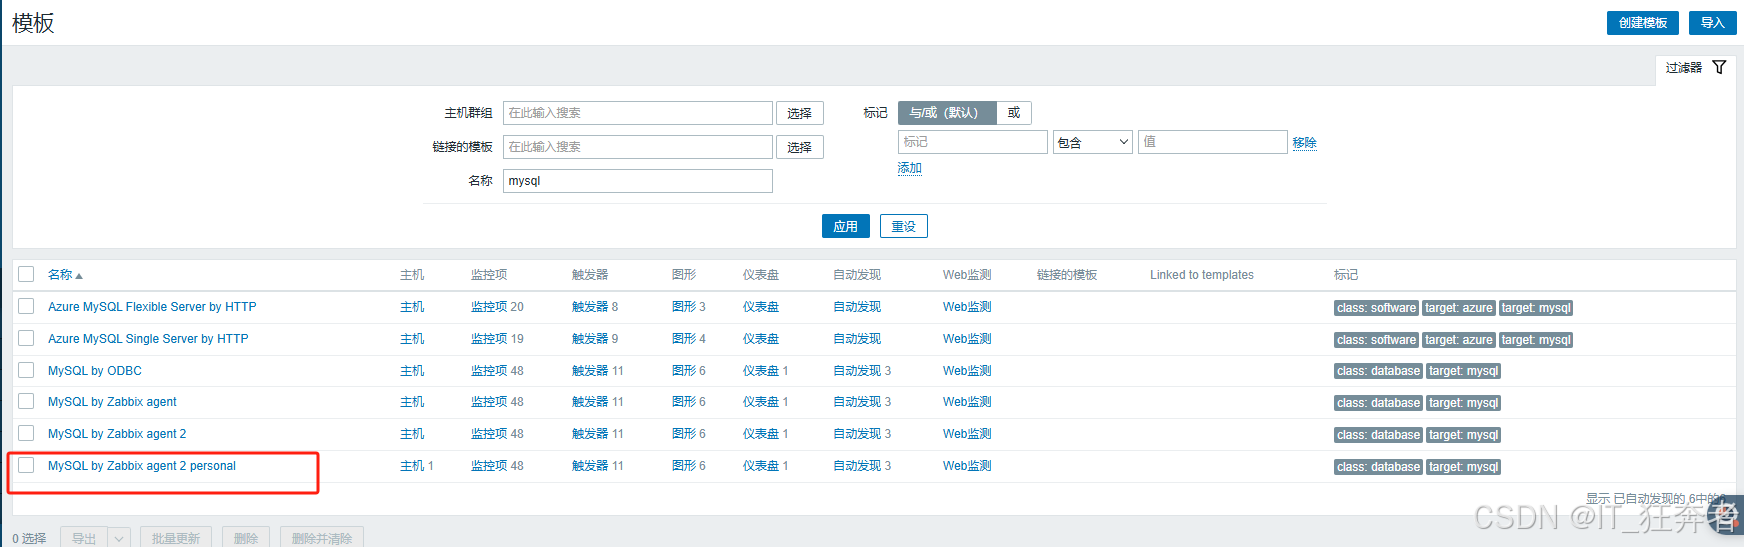Click 创建模板 button
The height and width of the screenshot is (547, 1744).
tap(1642, 23)
